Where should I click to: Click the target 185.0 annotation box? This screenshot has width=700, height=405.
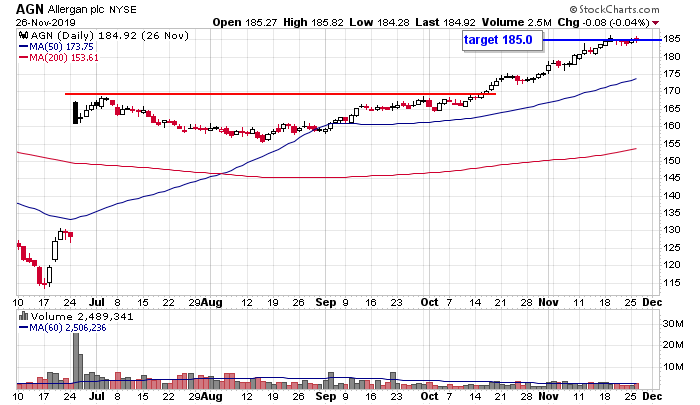502,41
